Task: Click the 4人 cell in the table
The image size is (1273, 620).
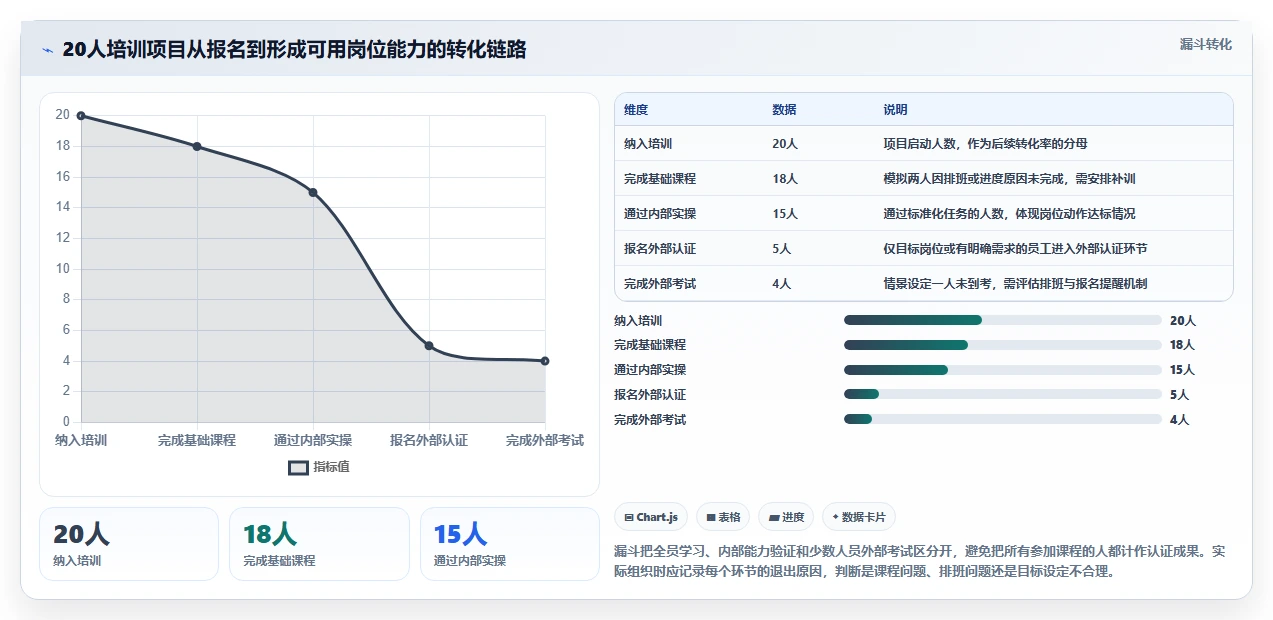Action: click(x=782, y=284)
